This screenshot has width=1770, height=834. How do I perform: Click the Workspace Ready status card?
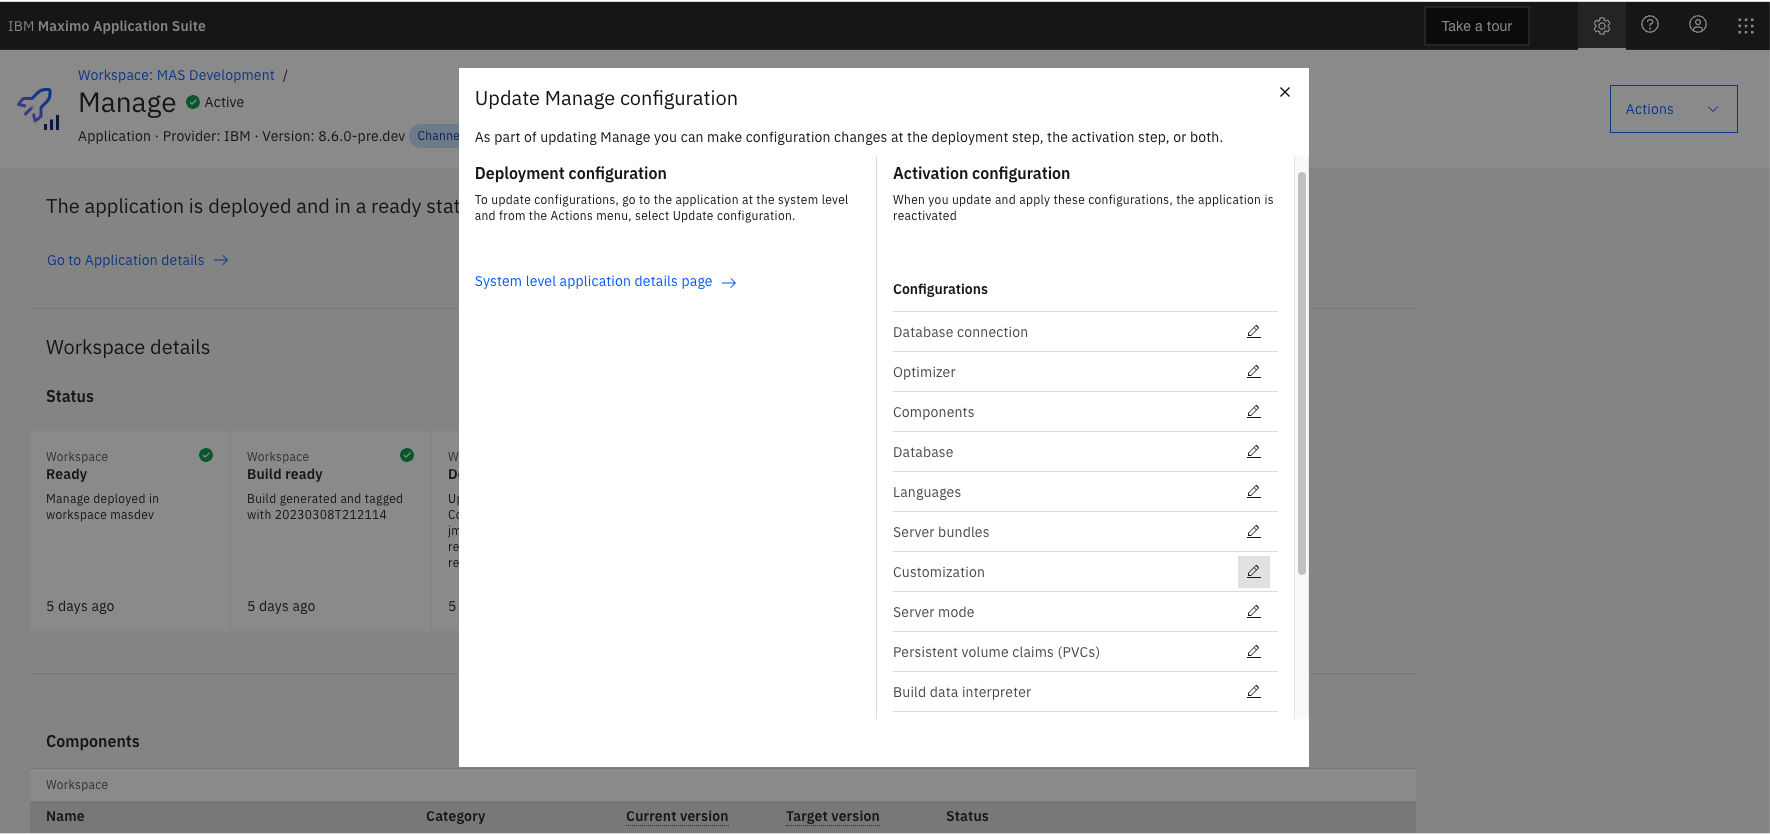click(x=130, y=530)
